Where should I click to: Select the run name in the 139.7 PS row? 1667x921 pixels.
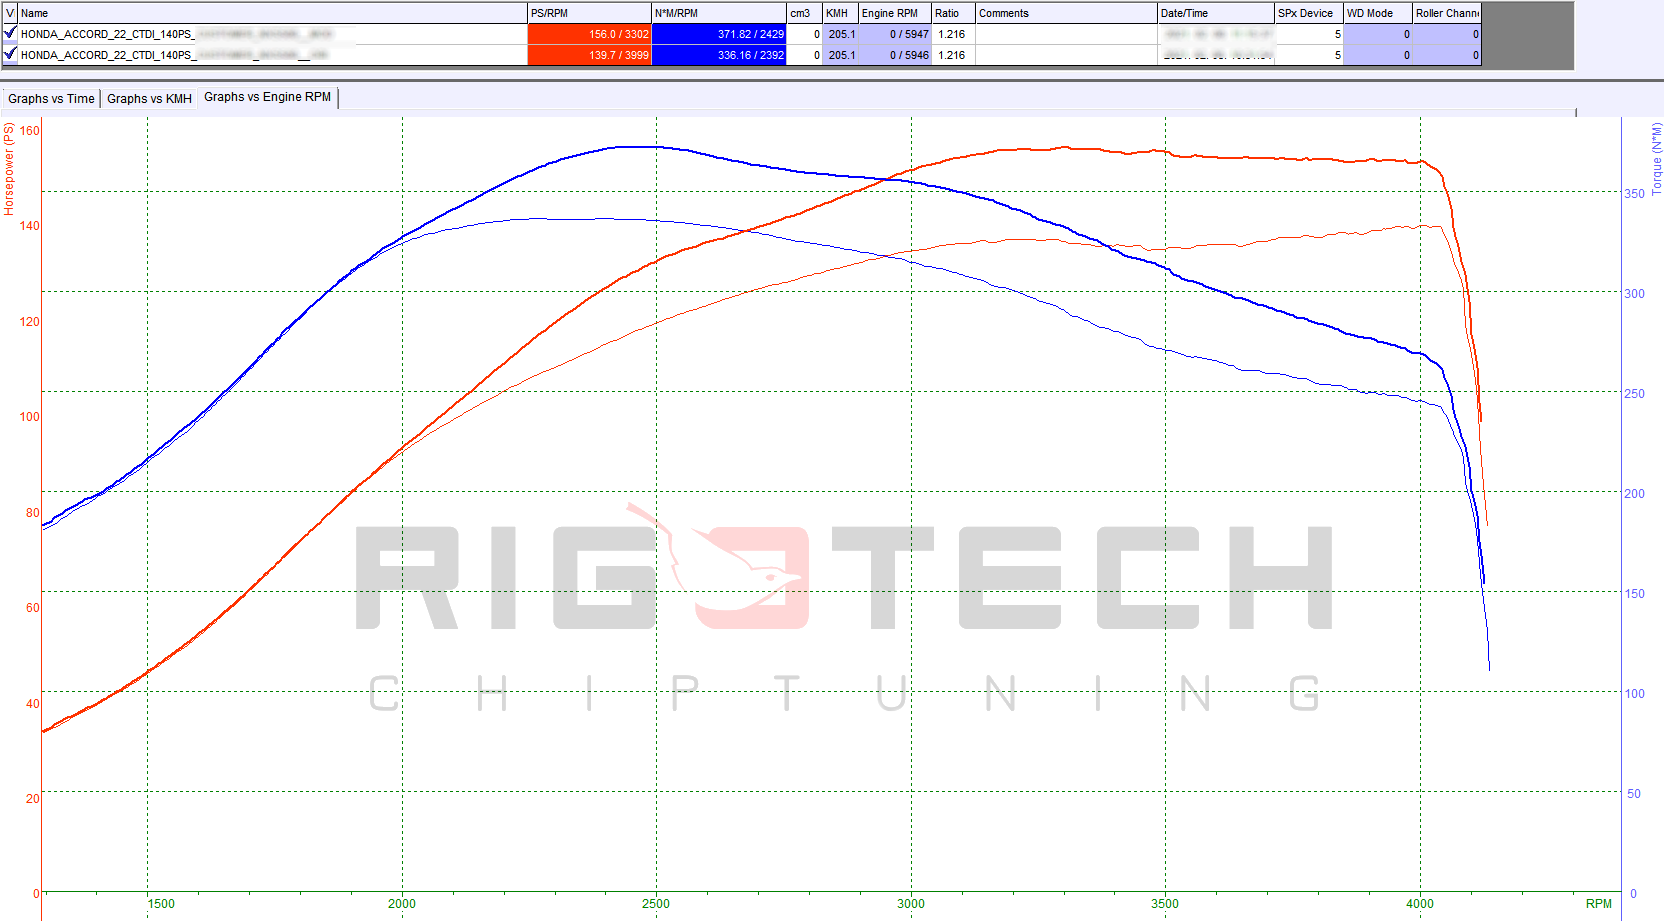272,55
